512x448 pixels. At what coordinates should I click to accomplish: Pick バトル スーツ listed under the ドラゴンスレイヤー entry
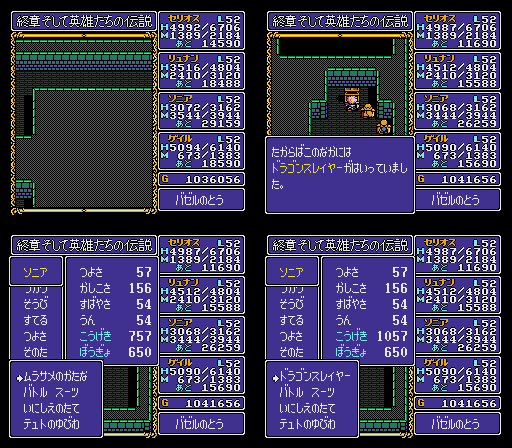coord(307,392)
